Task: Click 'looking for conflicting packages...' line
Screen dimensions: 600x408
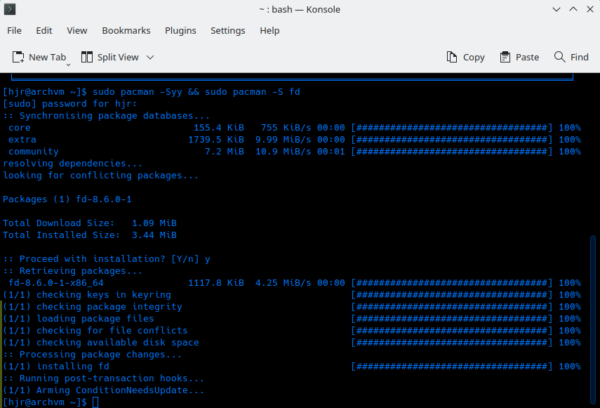Action: pyautogui.click(x=101, y=176)
